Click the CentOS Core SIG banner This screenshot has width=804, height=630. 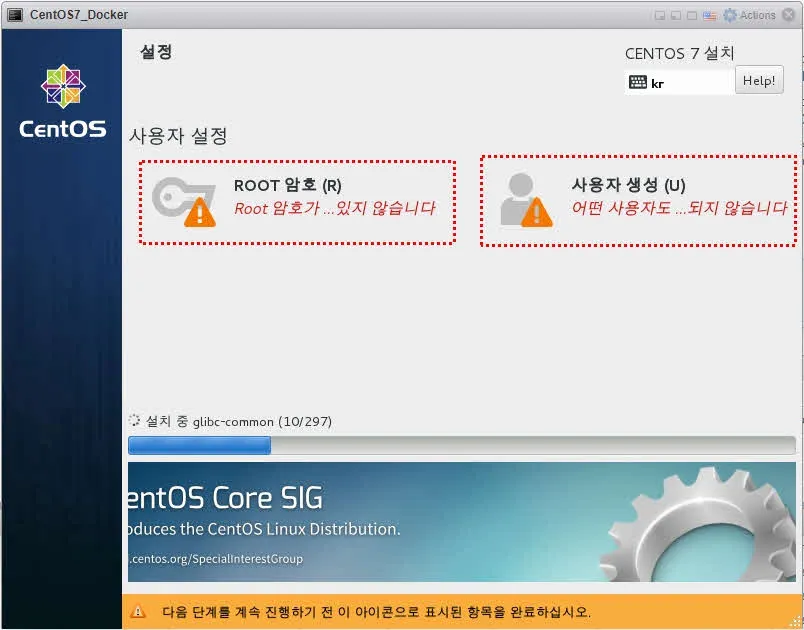tap(461, 521)
